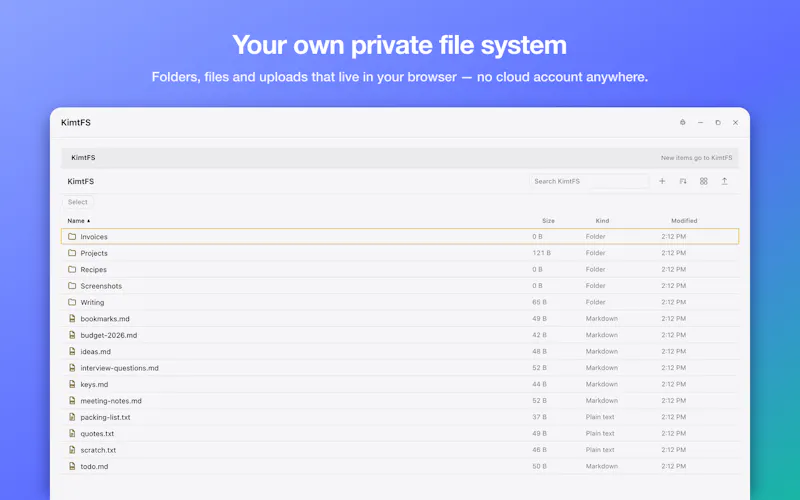Viewport: 800px width, 500px height.
Task: Select the interview-questions.md file name
Action: point(119,368)
